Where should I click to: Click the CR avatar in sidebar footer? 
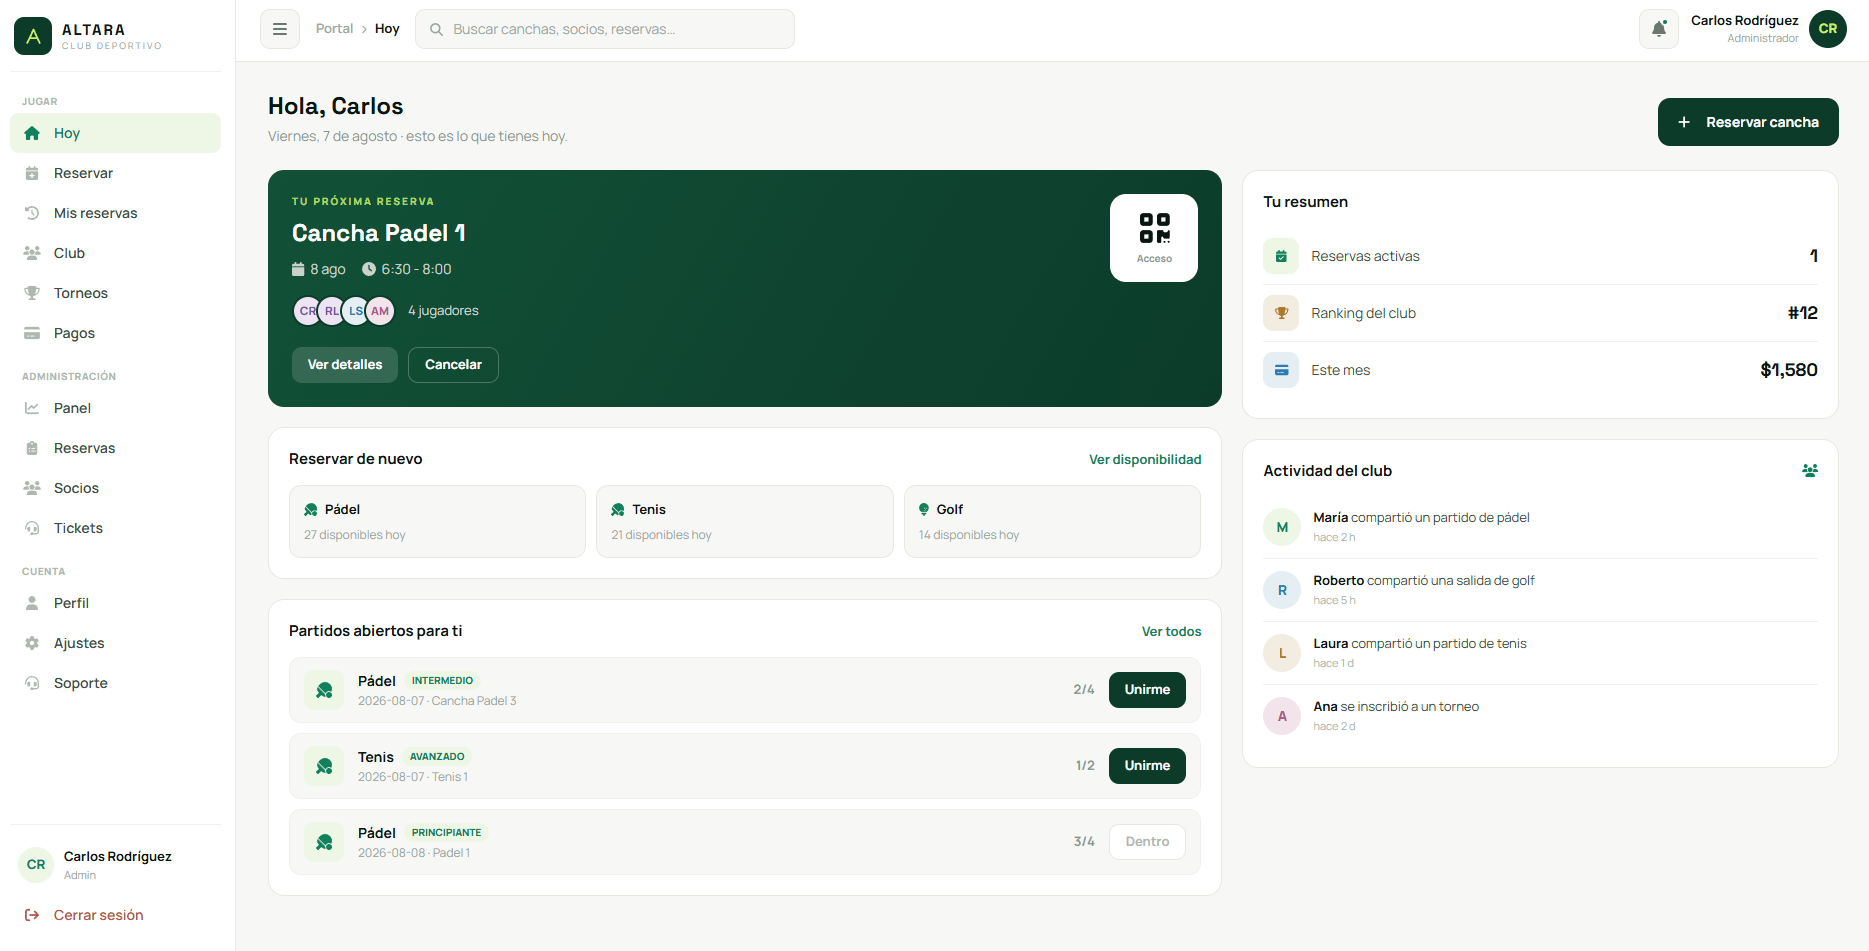(36, 864)
